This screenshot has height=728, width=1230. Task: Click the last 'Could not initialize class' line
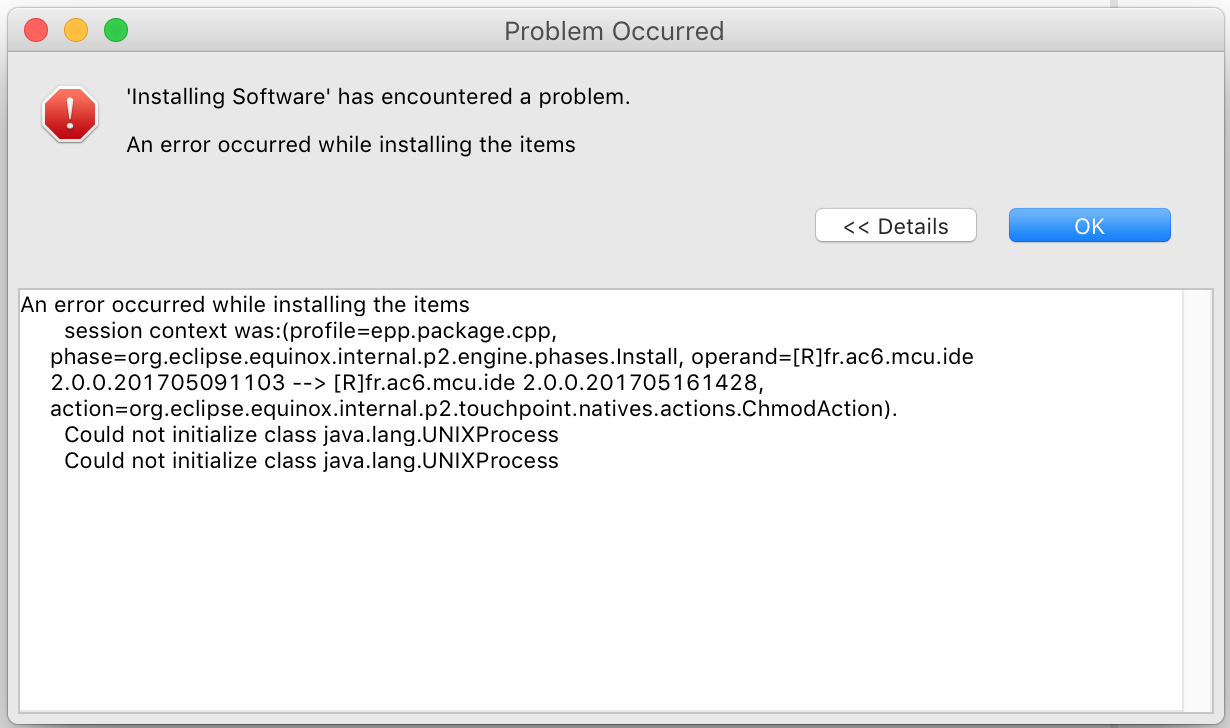pyautogui.click(x=311, y=461)
